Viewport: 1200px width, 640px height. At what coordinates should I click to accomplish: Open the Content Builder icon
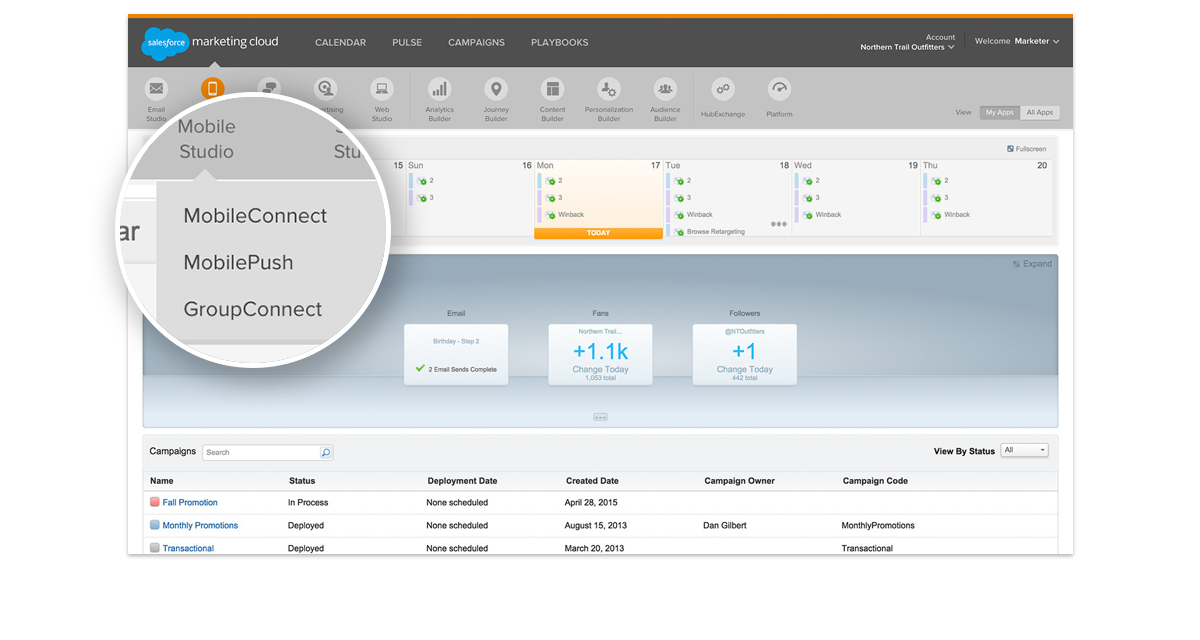pyautogui.click(x=552, y=88)
